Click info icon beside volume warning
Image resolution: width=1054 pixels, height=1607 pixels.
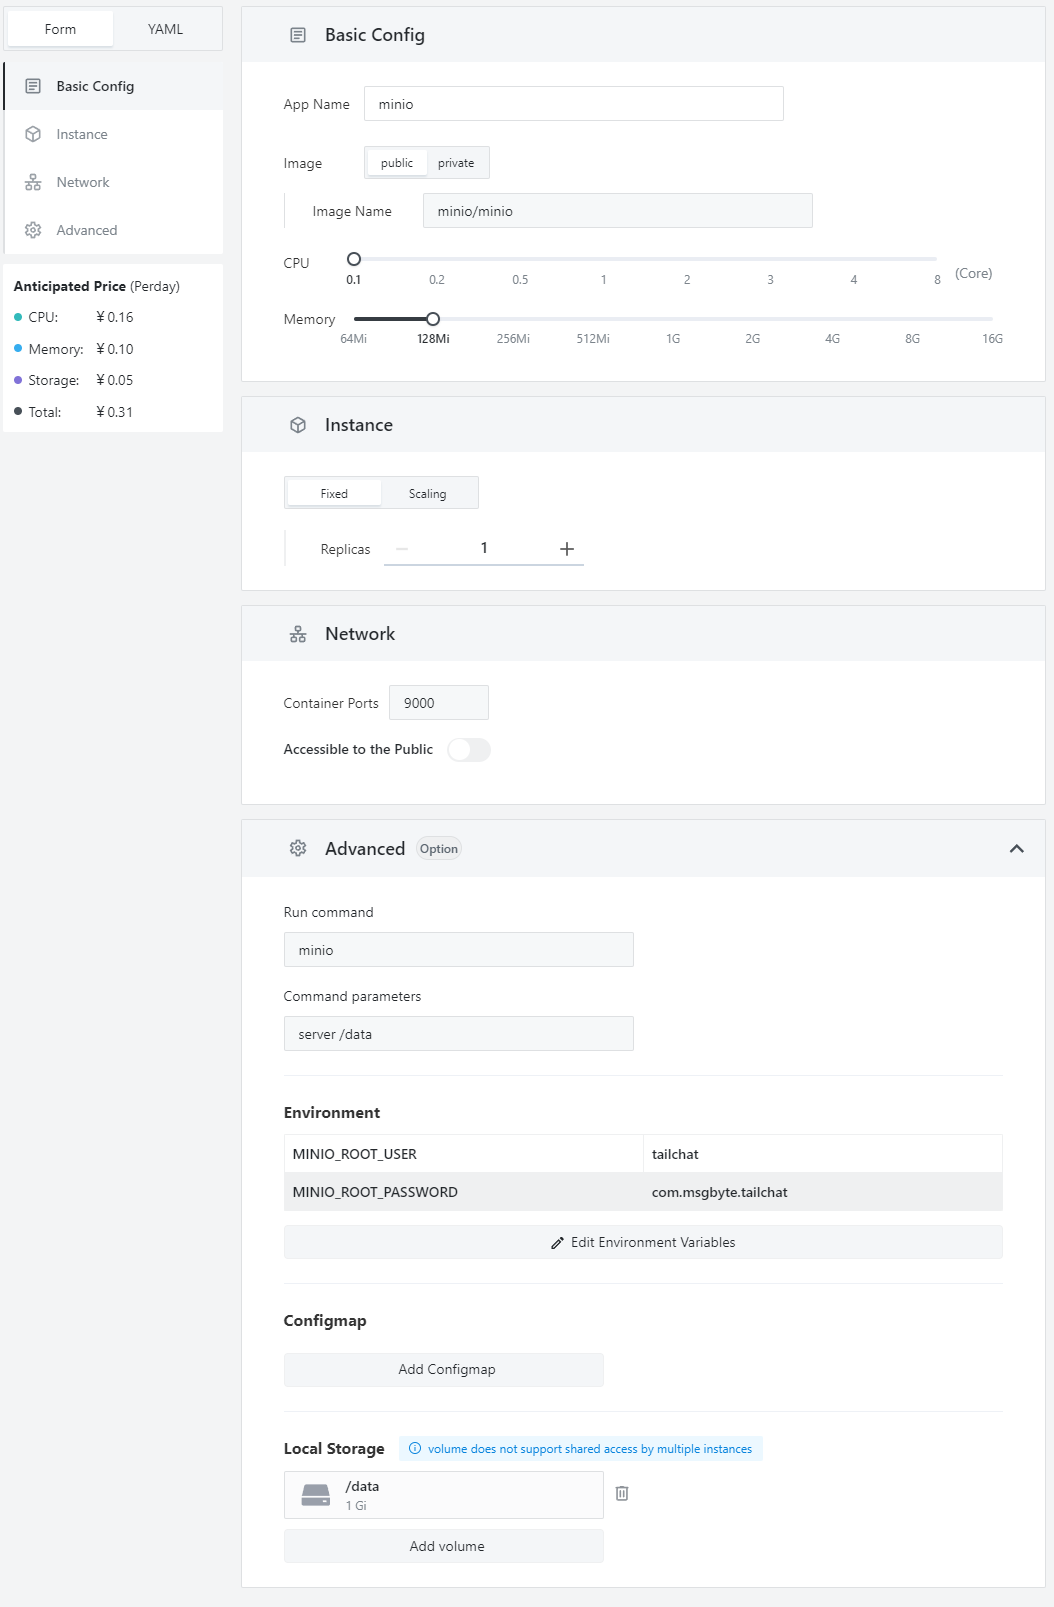click(415, 1449)
